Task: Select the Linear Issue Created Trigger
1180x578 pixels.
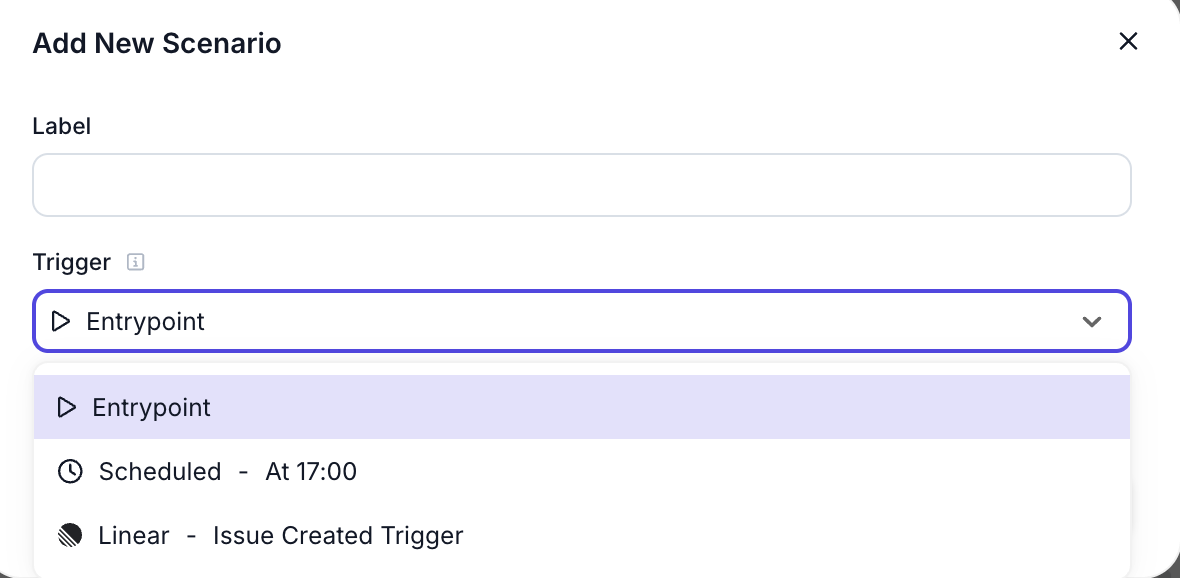Action: [280, 535]
